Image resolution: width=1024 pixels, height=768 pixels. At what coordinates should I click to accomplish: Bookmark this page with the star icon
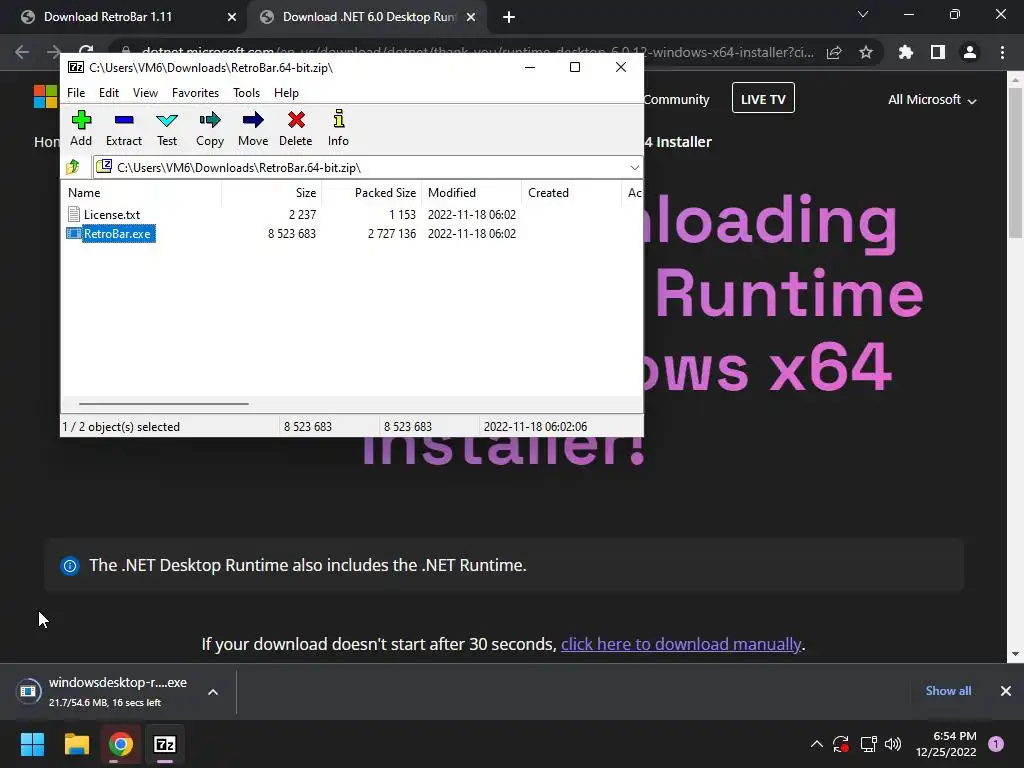click(866, 52)
